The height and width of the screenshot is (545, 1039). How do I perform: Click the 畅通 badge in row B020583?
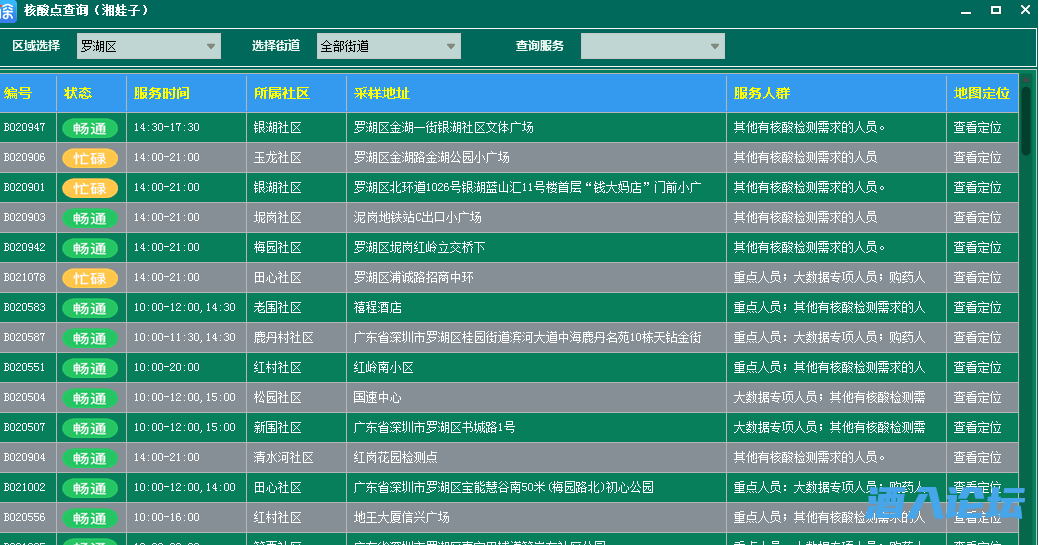[x=90, y=308]
